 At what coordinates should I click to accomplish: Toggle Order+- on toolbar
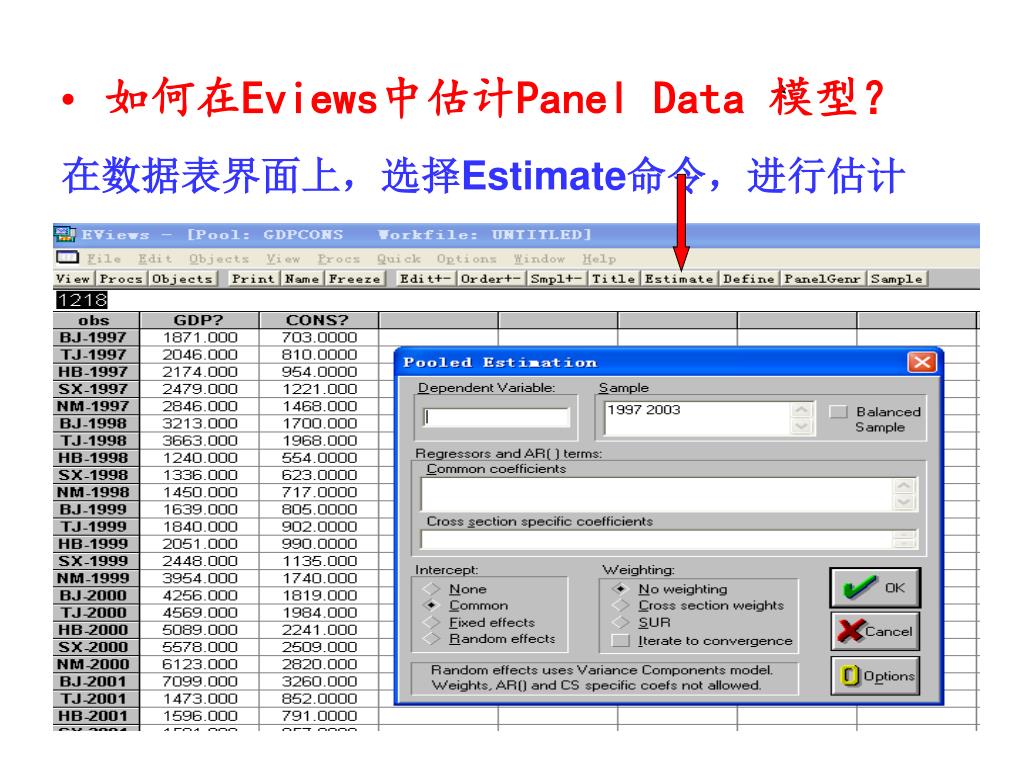490,279
